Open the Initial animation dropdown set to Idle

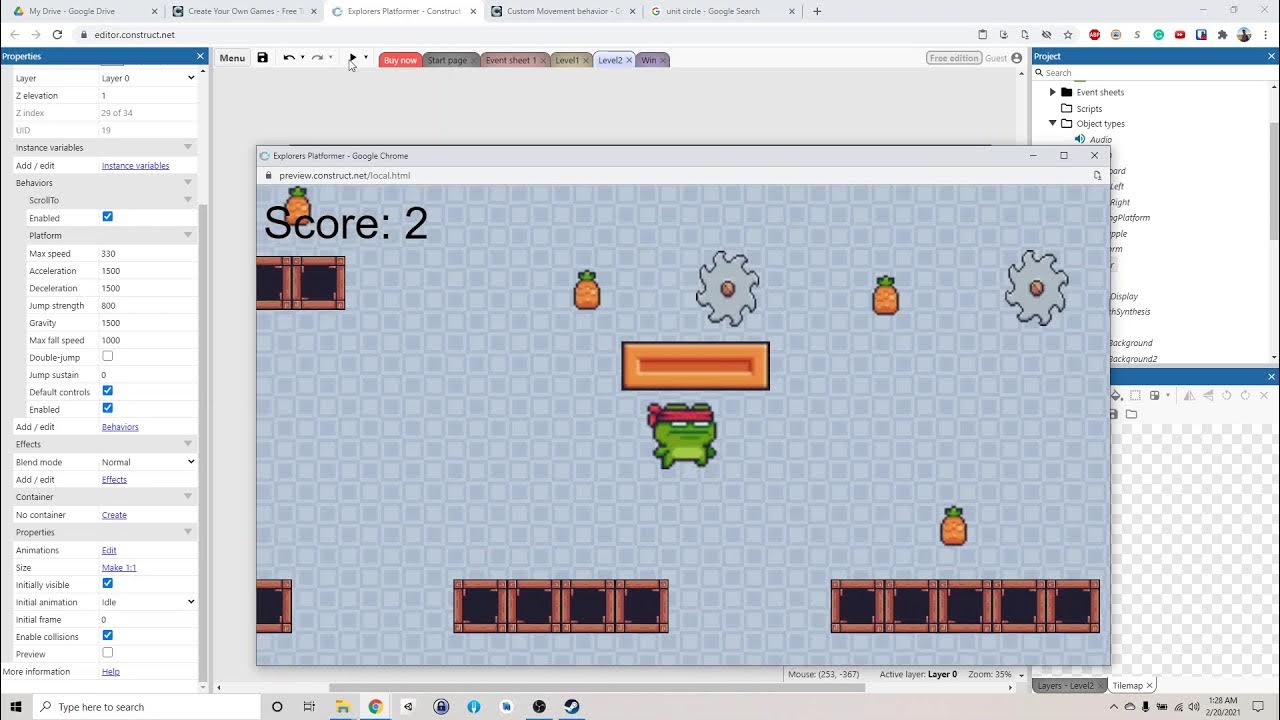click(148, 602)
